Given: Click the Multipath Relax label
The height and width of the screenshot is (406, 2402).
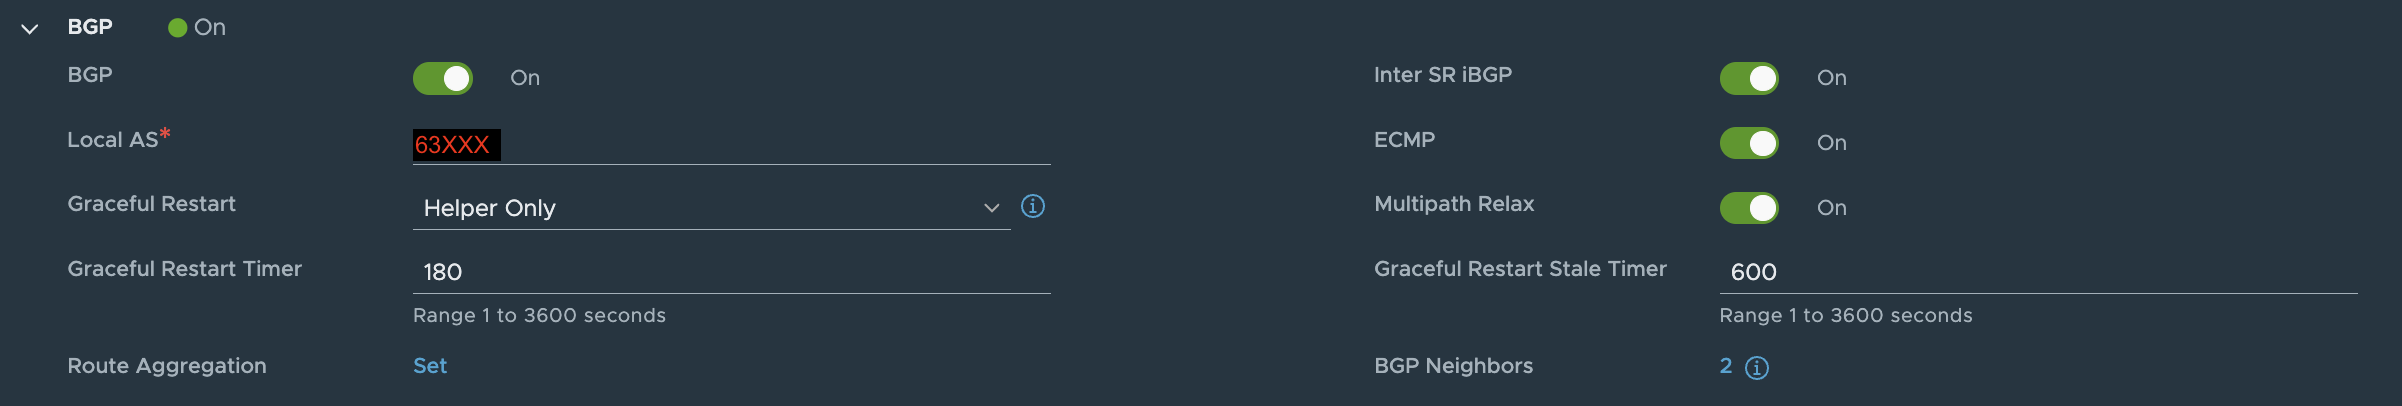Looking at the screenshot, I should [x=1454, y=204].
